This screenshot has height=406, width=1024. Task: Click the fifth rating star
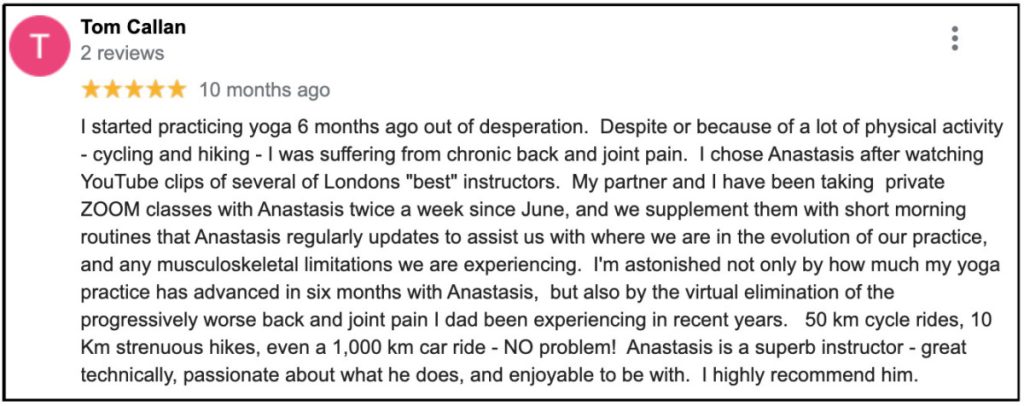(176, 90)
